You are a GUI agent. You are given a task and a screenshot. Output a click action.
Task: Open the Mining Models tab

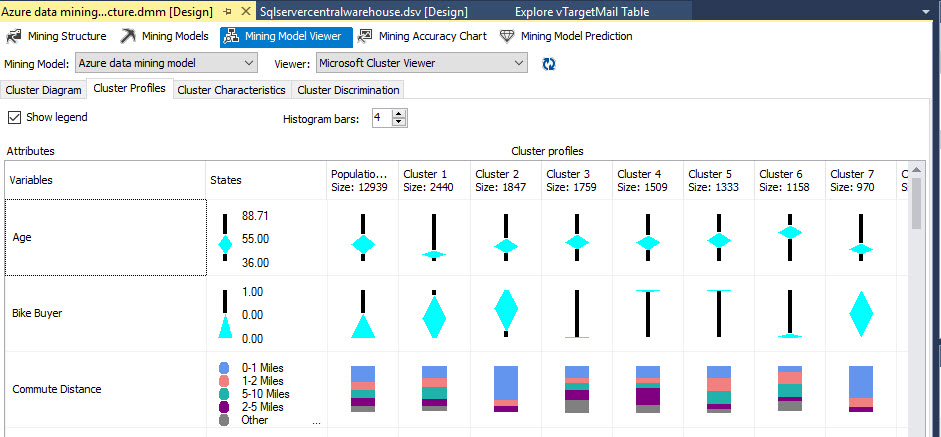(164, 37)
